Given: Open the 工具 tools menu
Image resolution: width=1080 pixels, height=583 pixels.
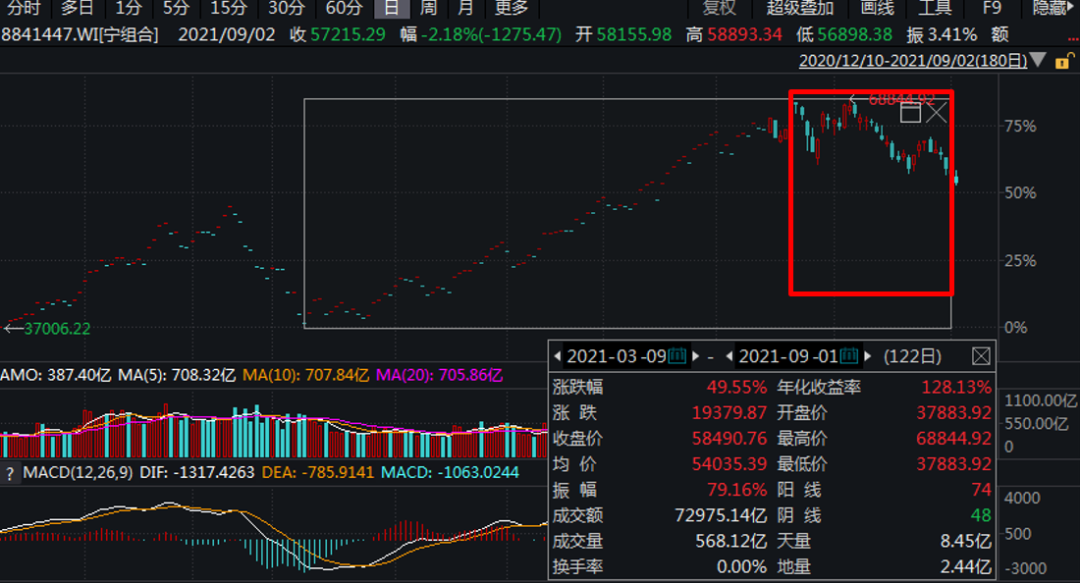Looking at the screenshot, I should point(935,8).
